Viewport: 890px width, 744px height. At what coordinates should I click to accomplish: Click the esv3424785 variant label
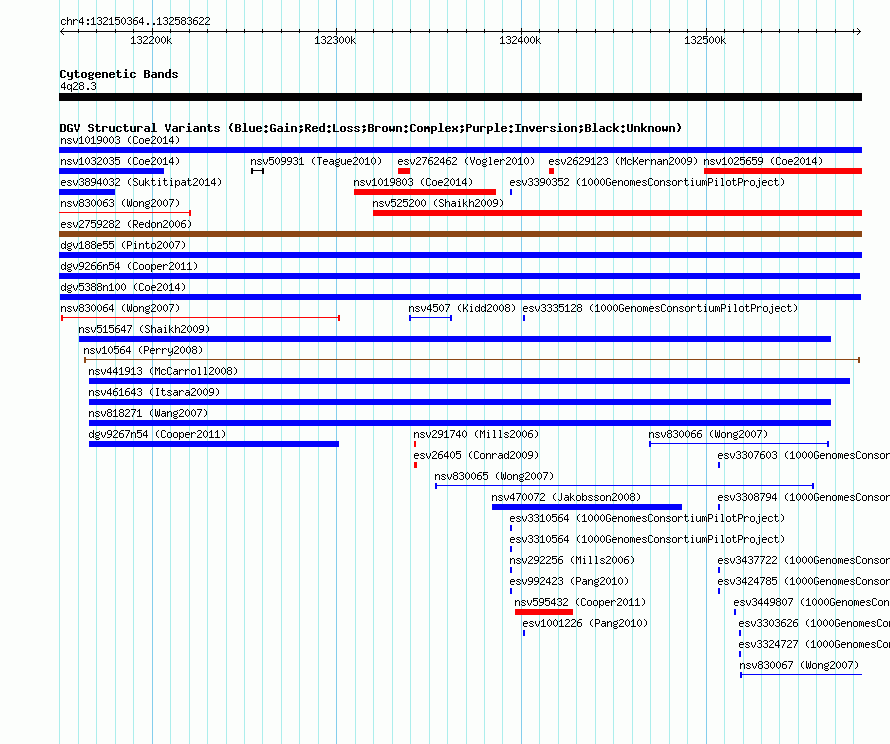(804, 581)
